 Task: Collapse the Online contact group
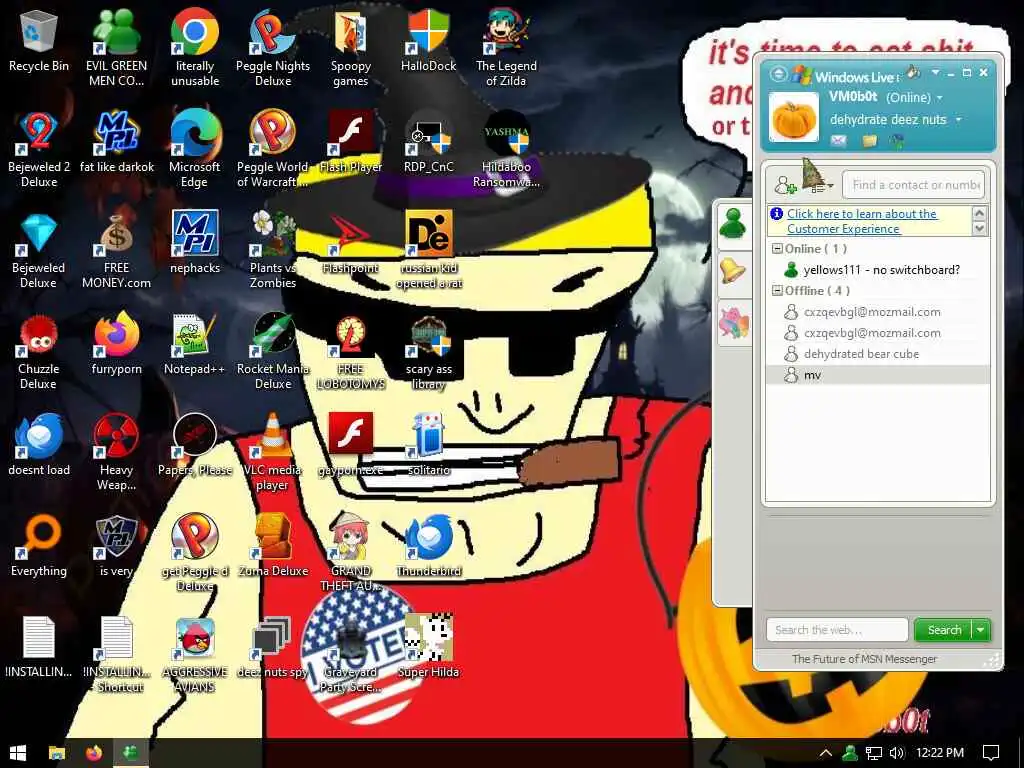pos(777,249)
